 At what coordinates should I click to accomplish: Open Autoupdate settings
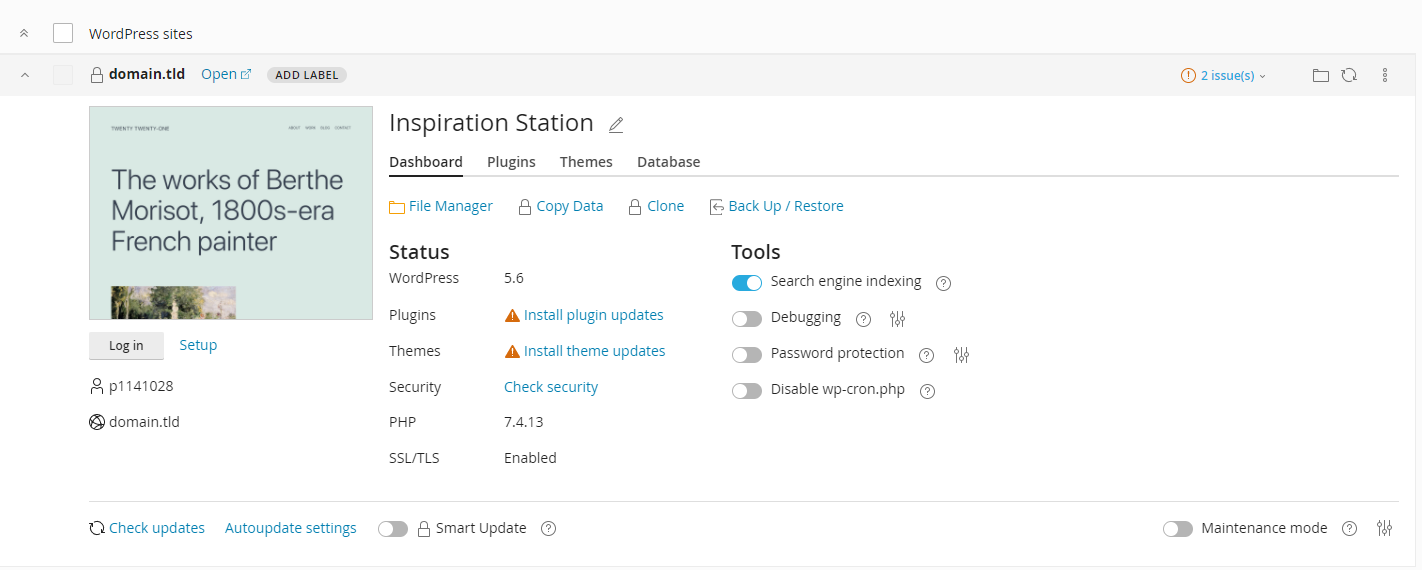[290, 528]
